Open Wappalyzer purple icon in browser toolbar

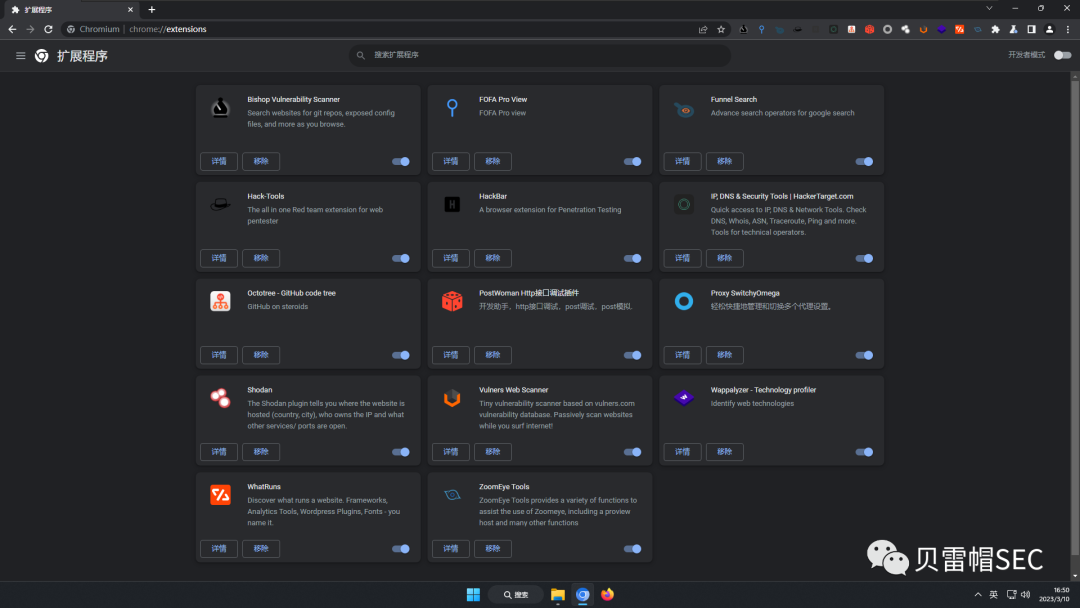(942, 30)
